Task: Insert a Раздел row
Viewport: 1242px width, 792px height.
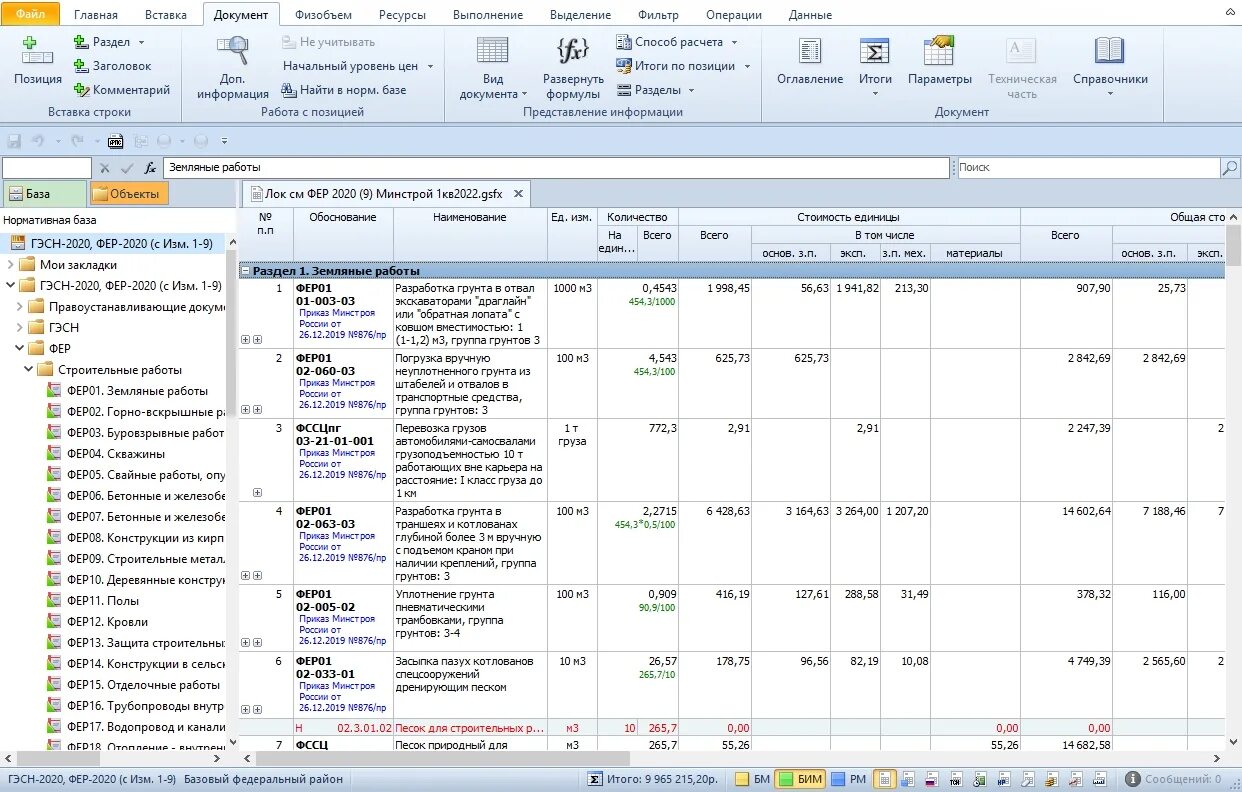Action: 102,42
